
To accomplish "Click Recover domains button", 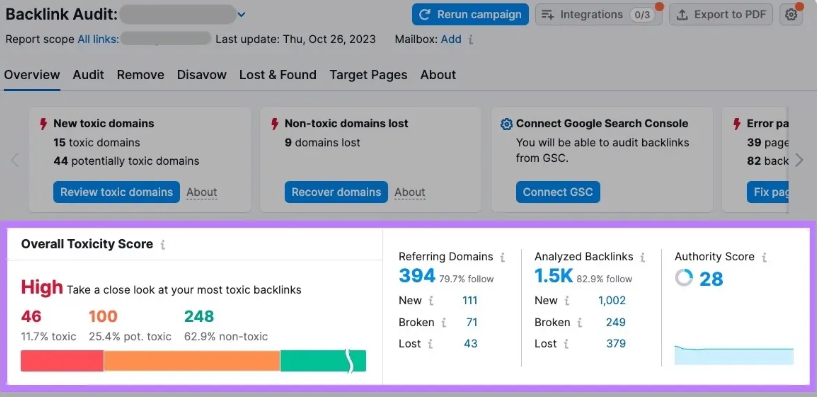I will pos(336,192).
